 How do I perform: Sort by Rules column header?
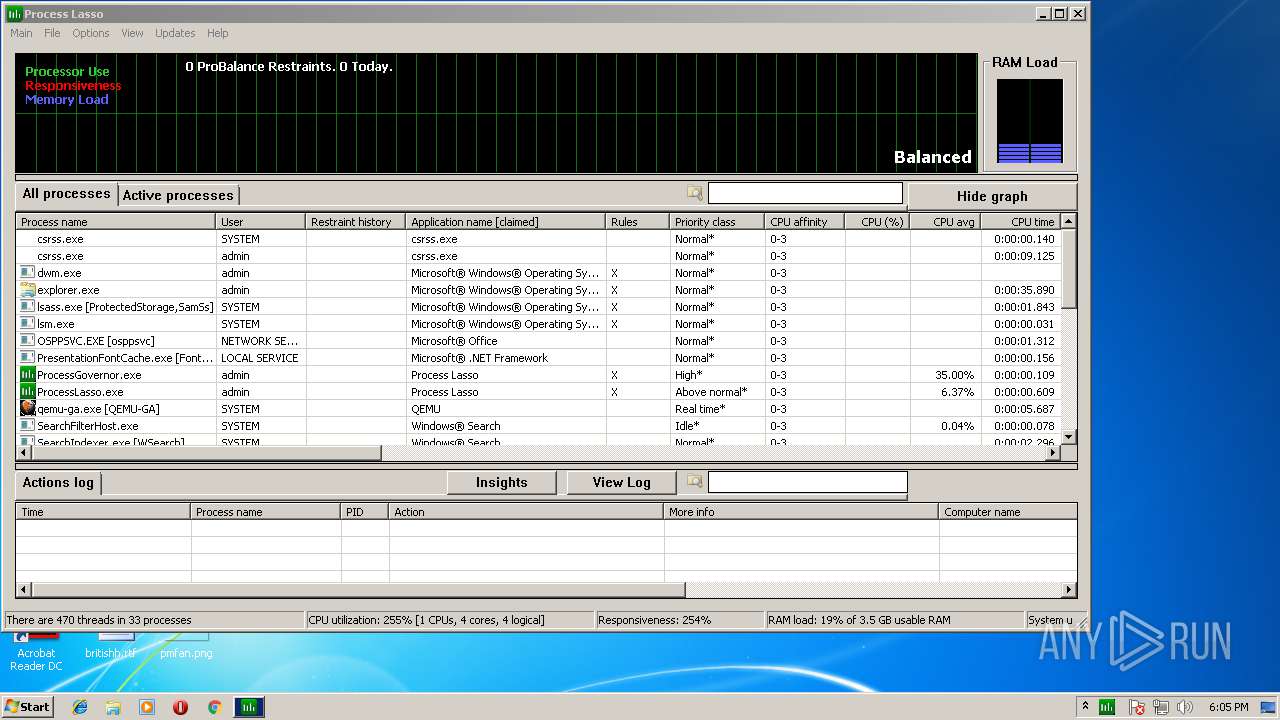[637, 222]
